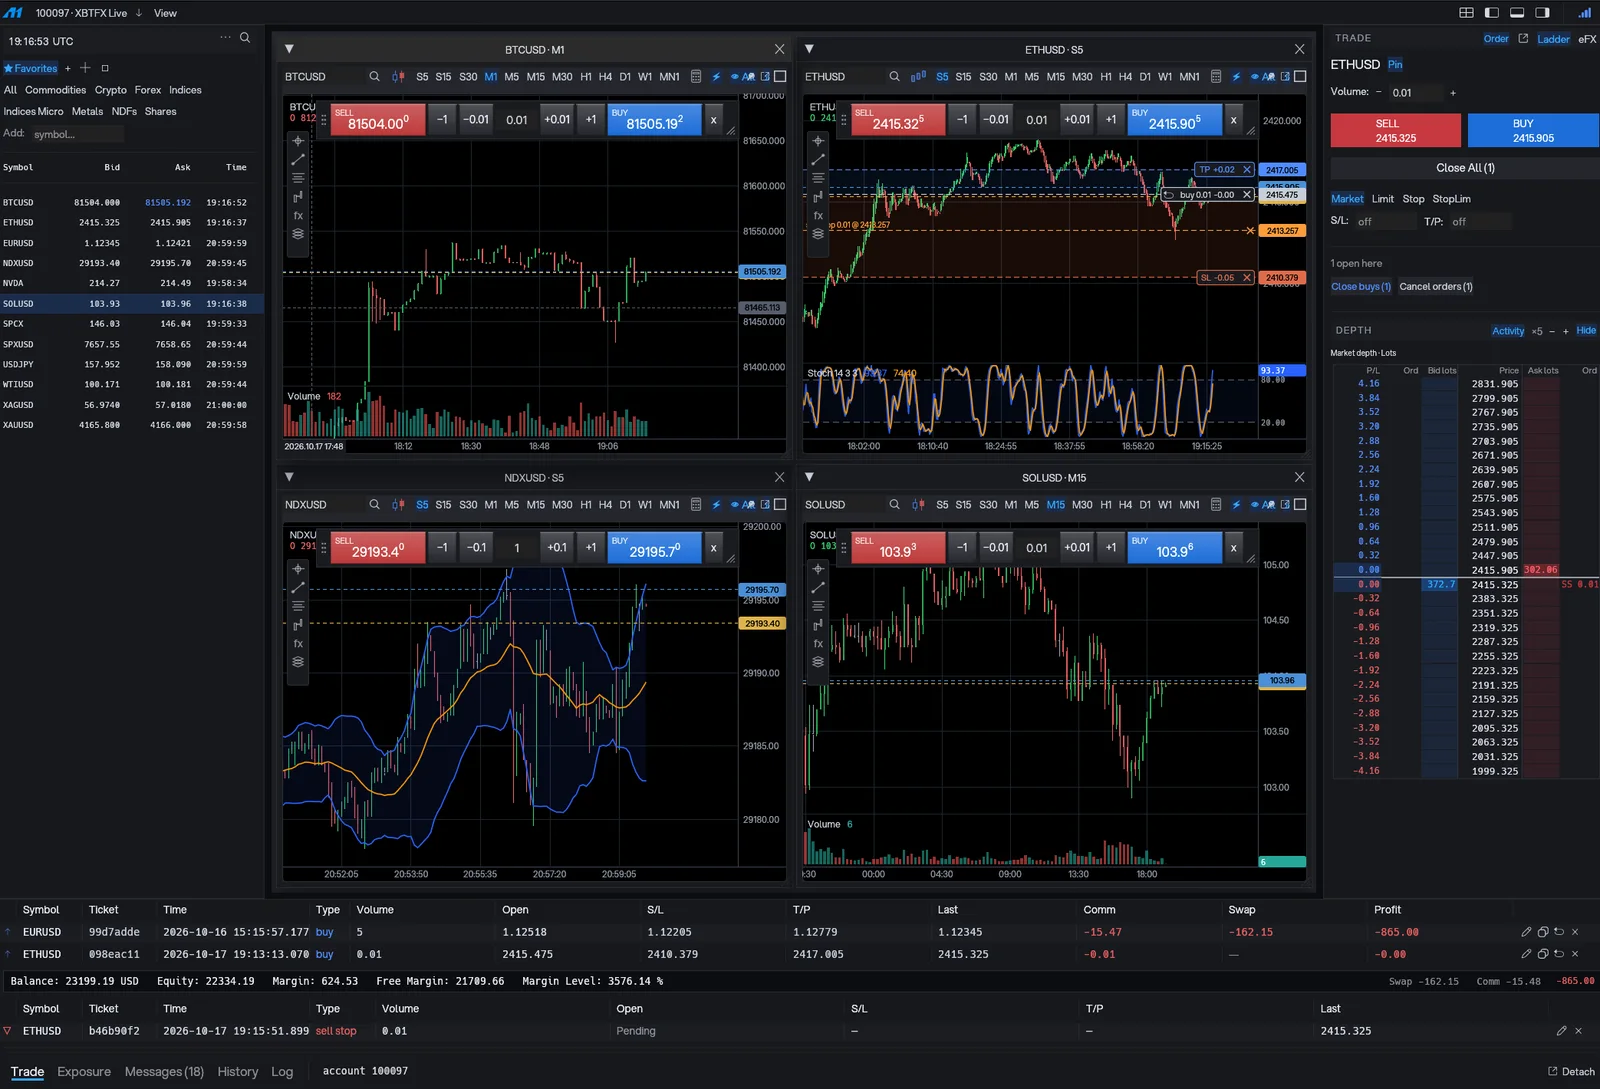
Task: Switch to History tab at bottom
Action: click(x=238, y=1072)
